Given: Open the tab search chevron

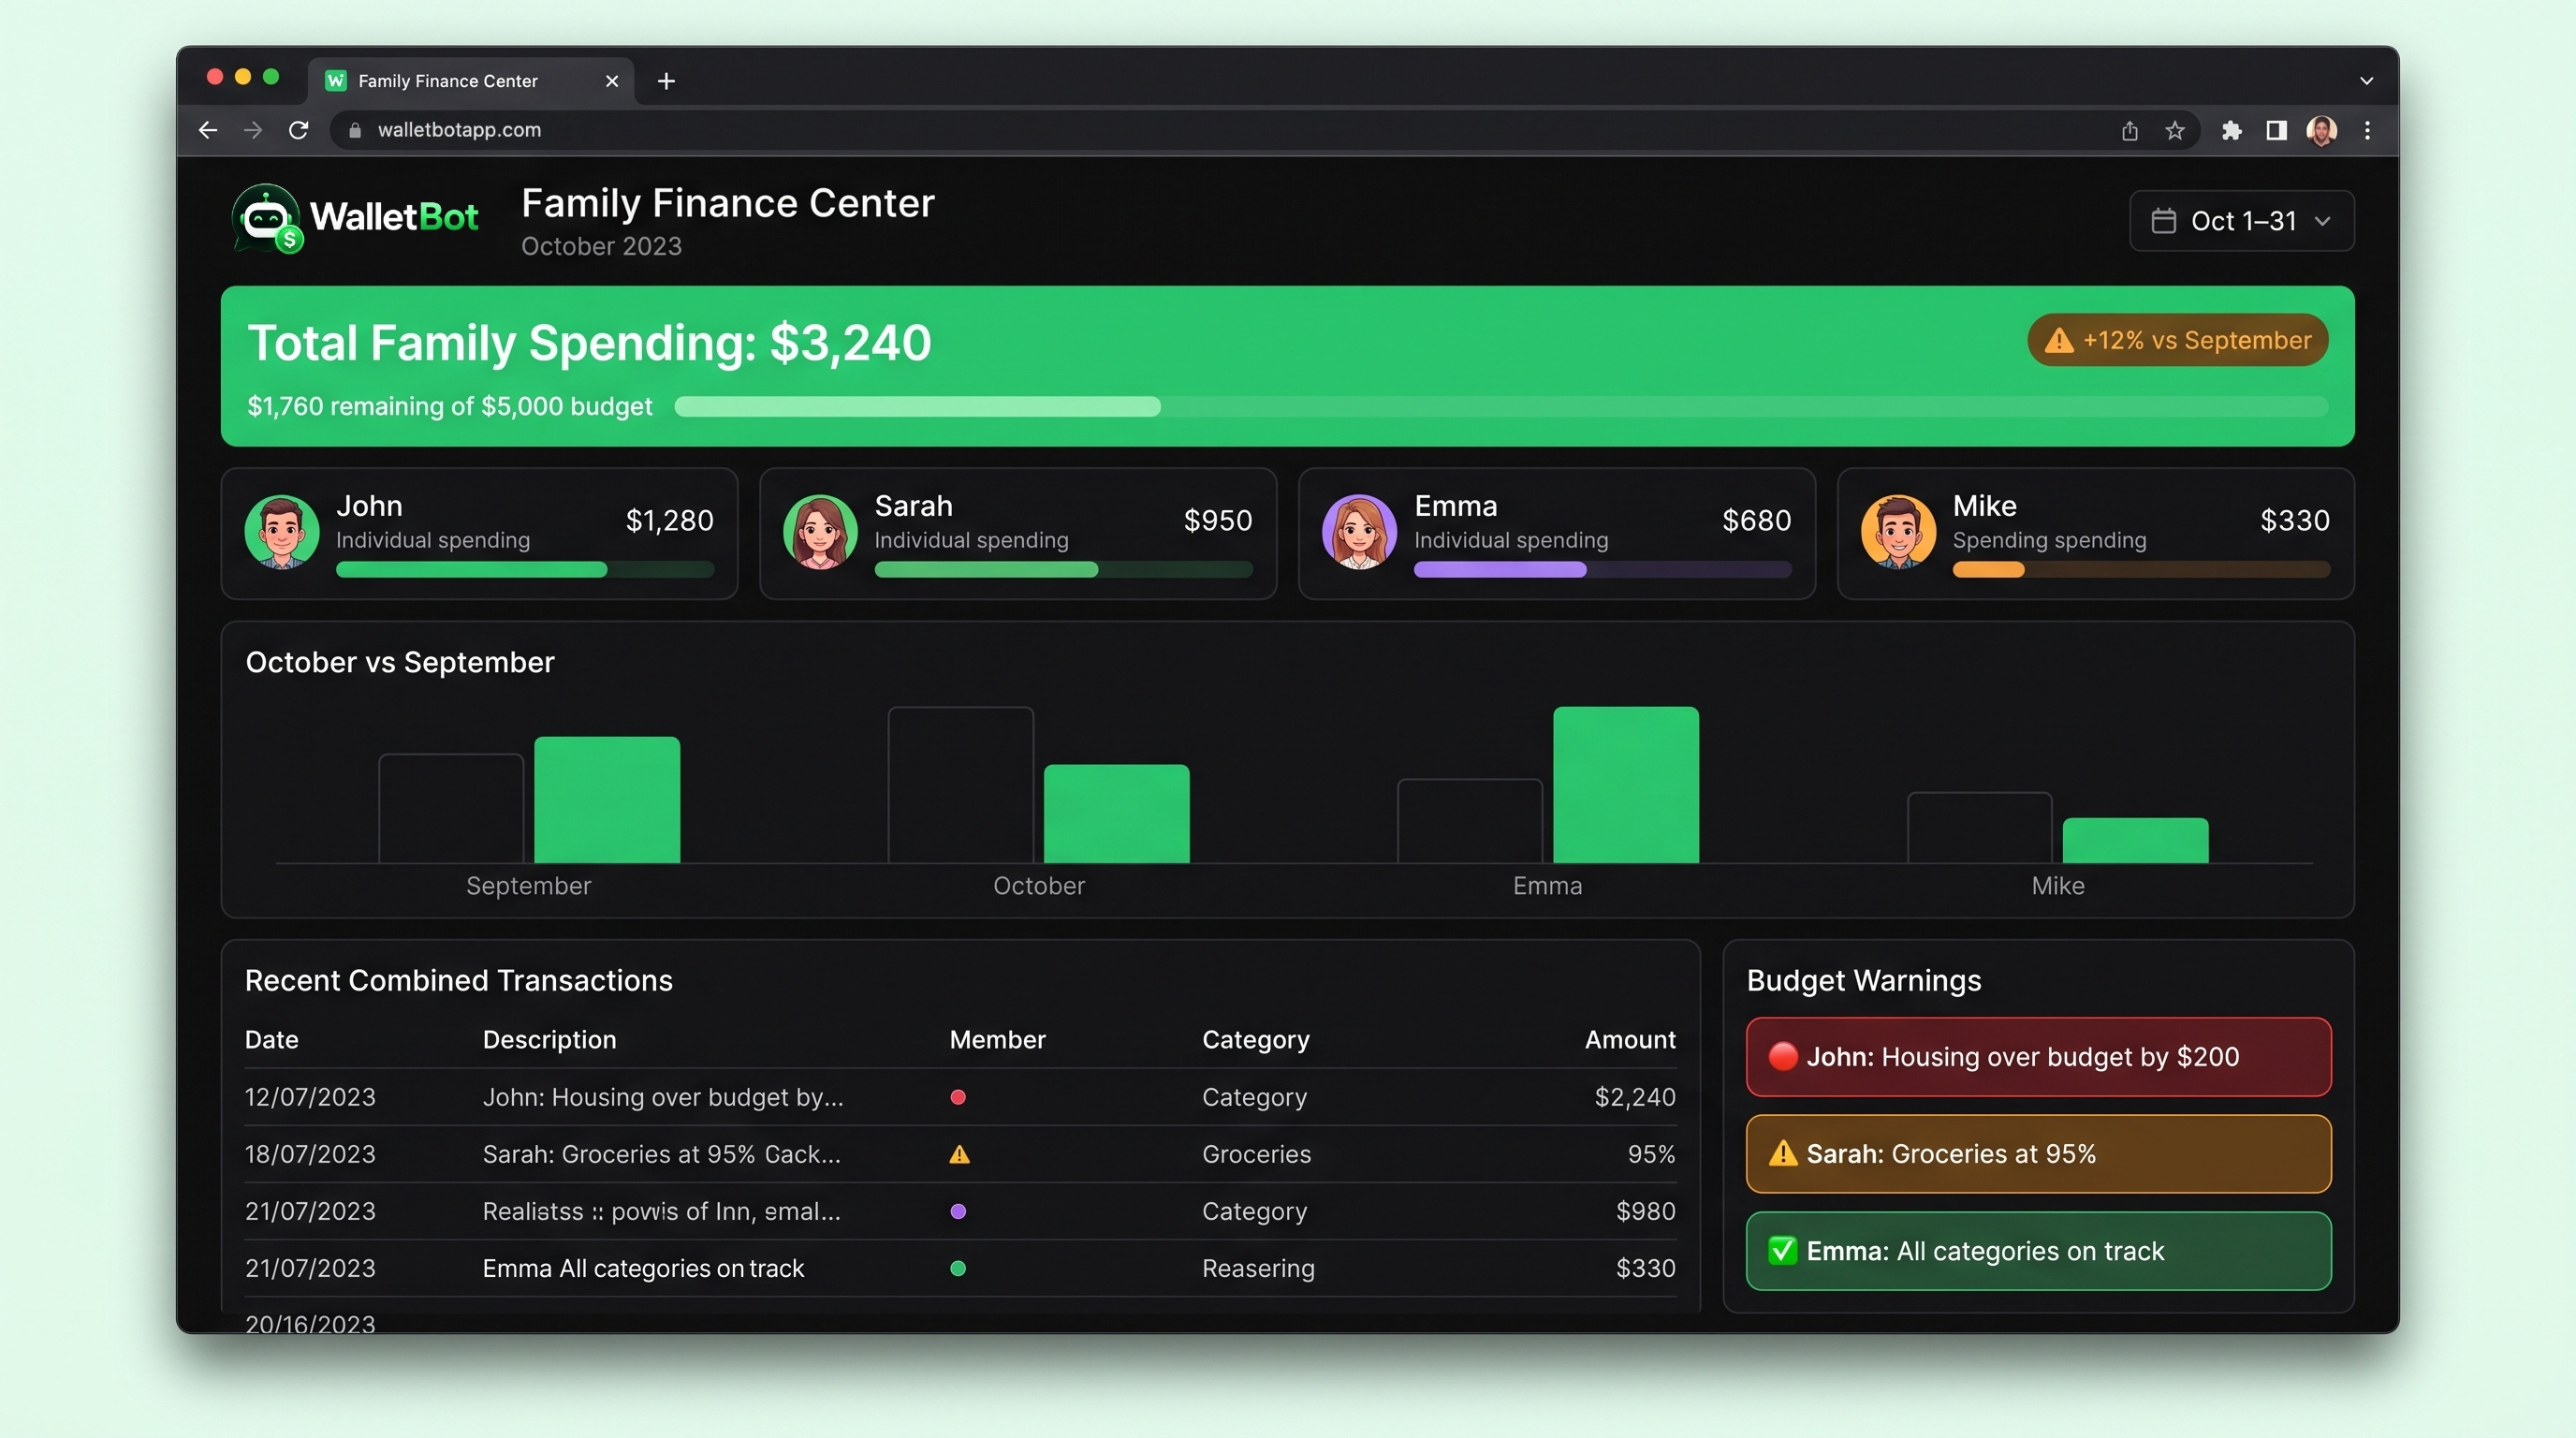Looking at the screenshot, I should tap(2366, 81).
